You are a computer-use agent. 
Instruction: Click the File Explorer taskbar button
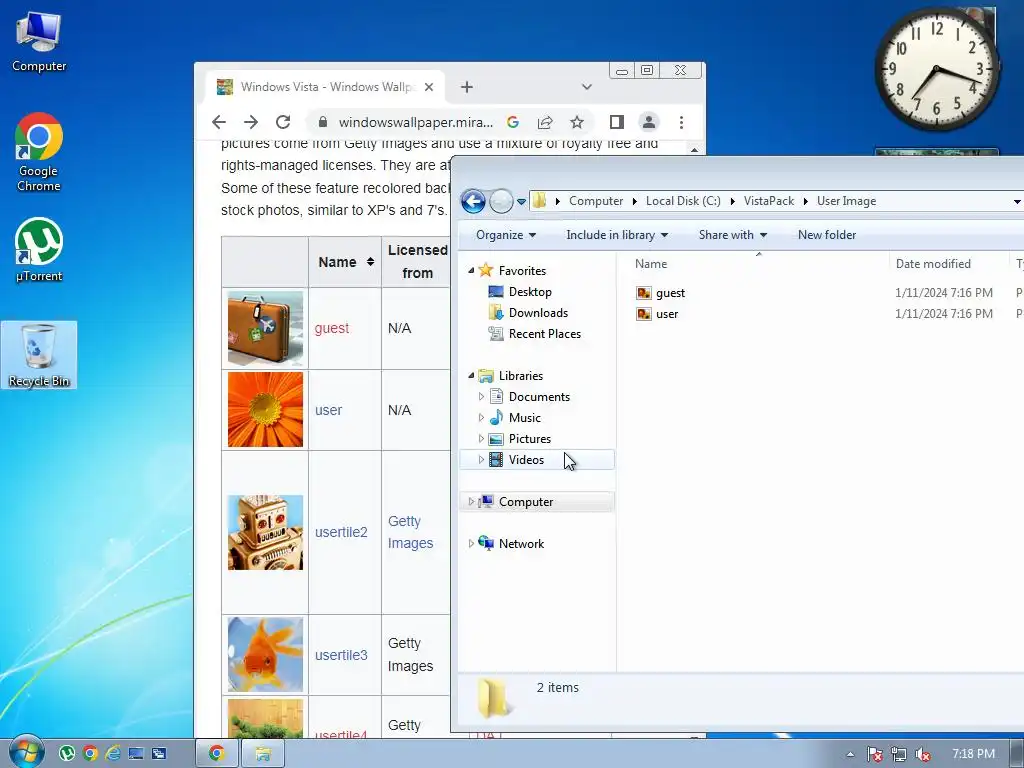click(x=263, y=754)
